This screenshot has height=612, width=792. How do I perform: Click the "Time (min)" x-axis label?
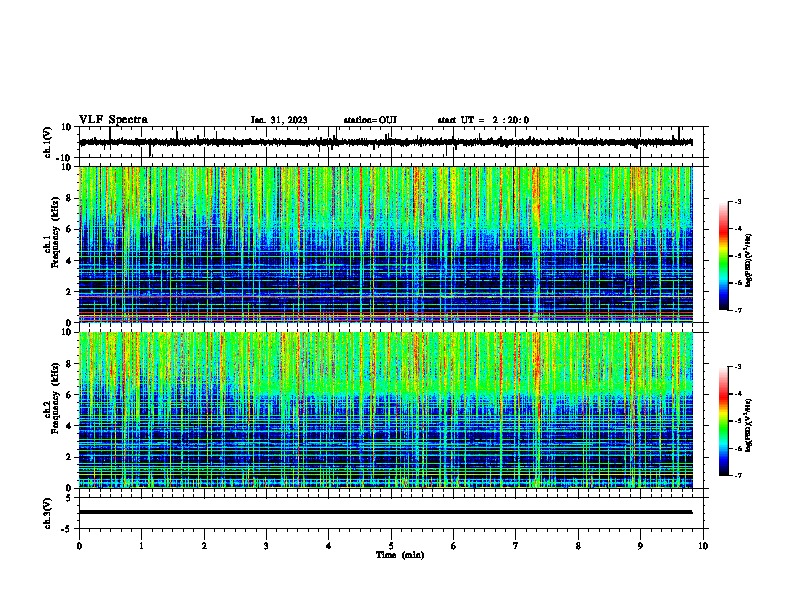400,555
